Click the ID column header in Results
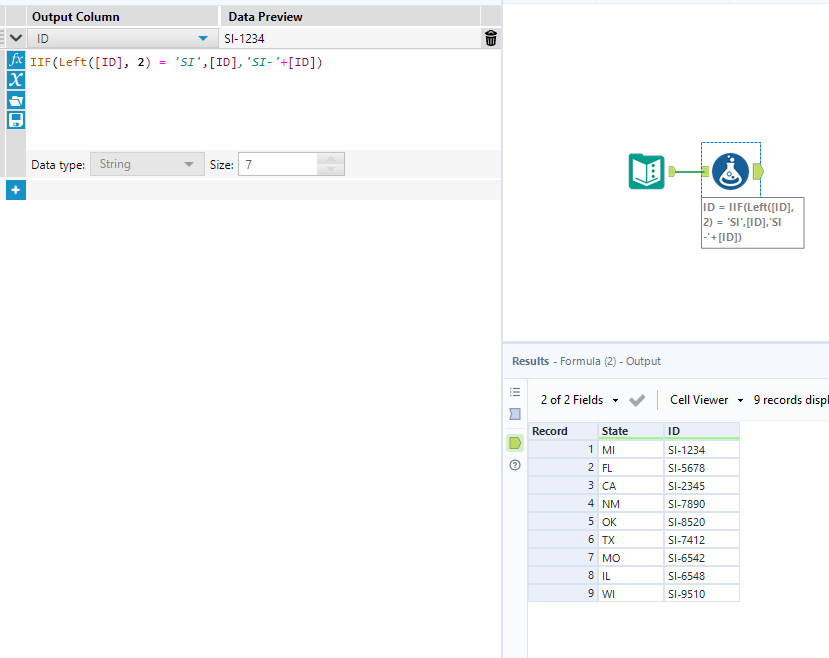Image resolution: width=829 pixels, height=658 pixels. click(x=701, y=431)
